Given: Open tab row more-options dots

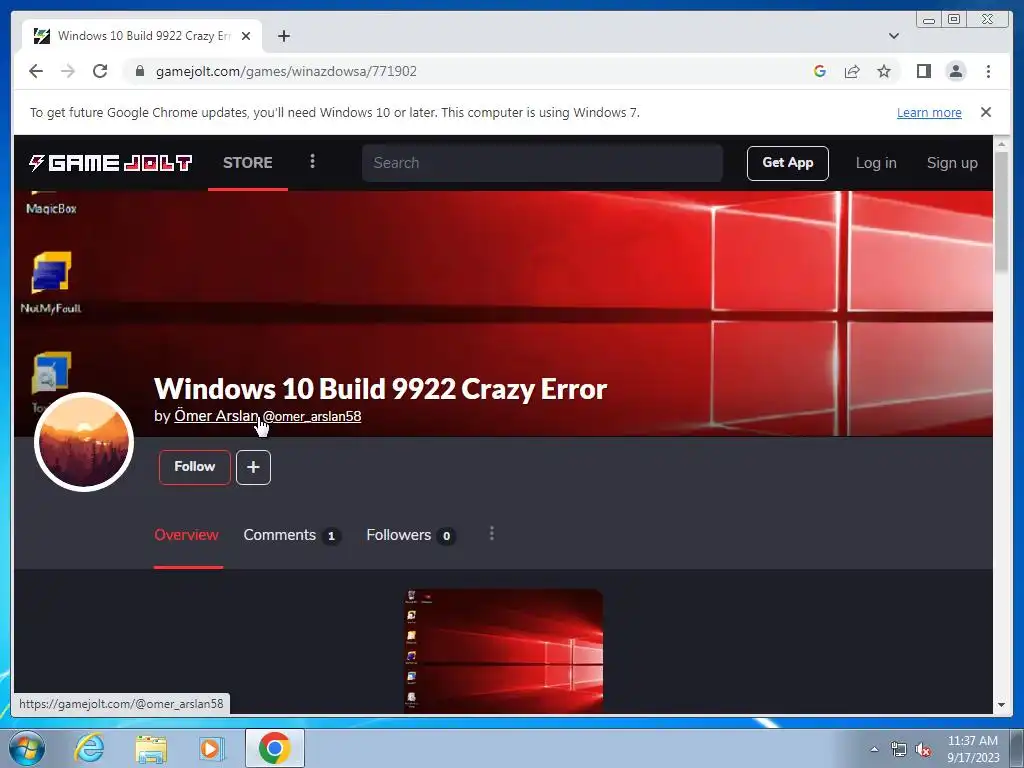Looking at the screenshot, I should point(492,534).
